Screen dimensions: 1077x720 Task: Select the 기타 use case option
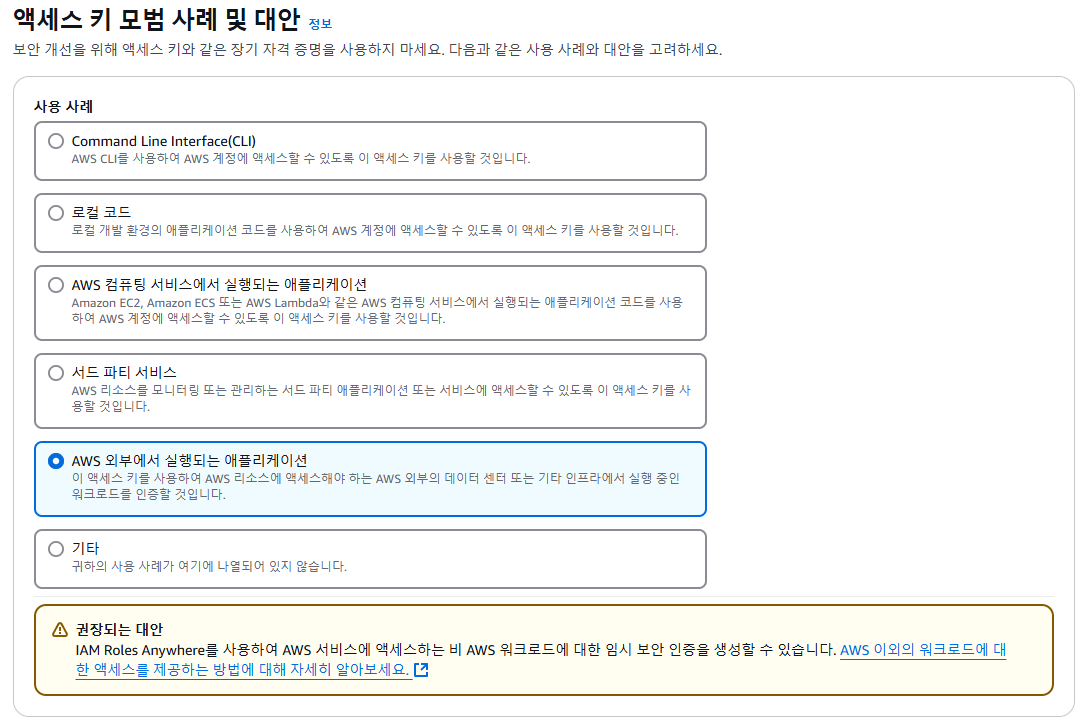coord(56,547)
